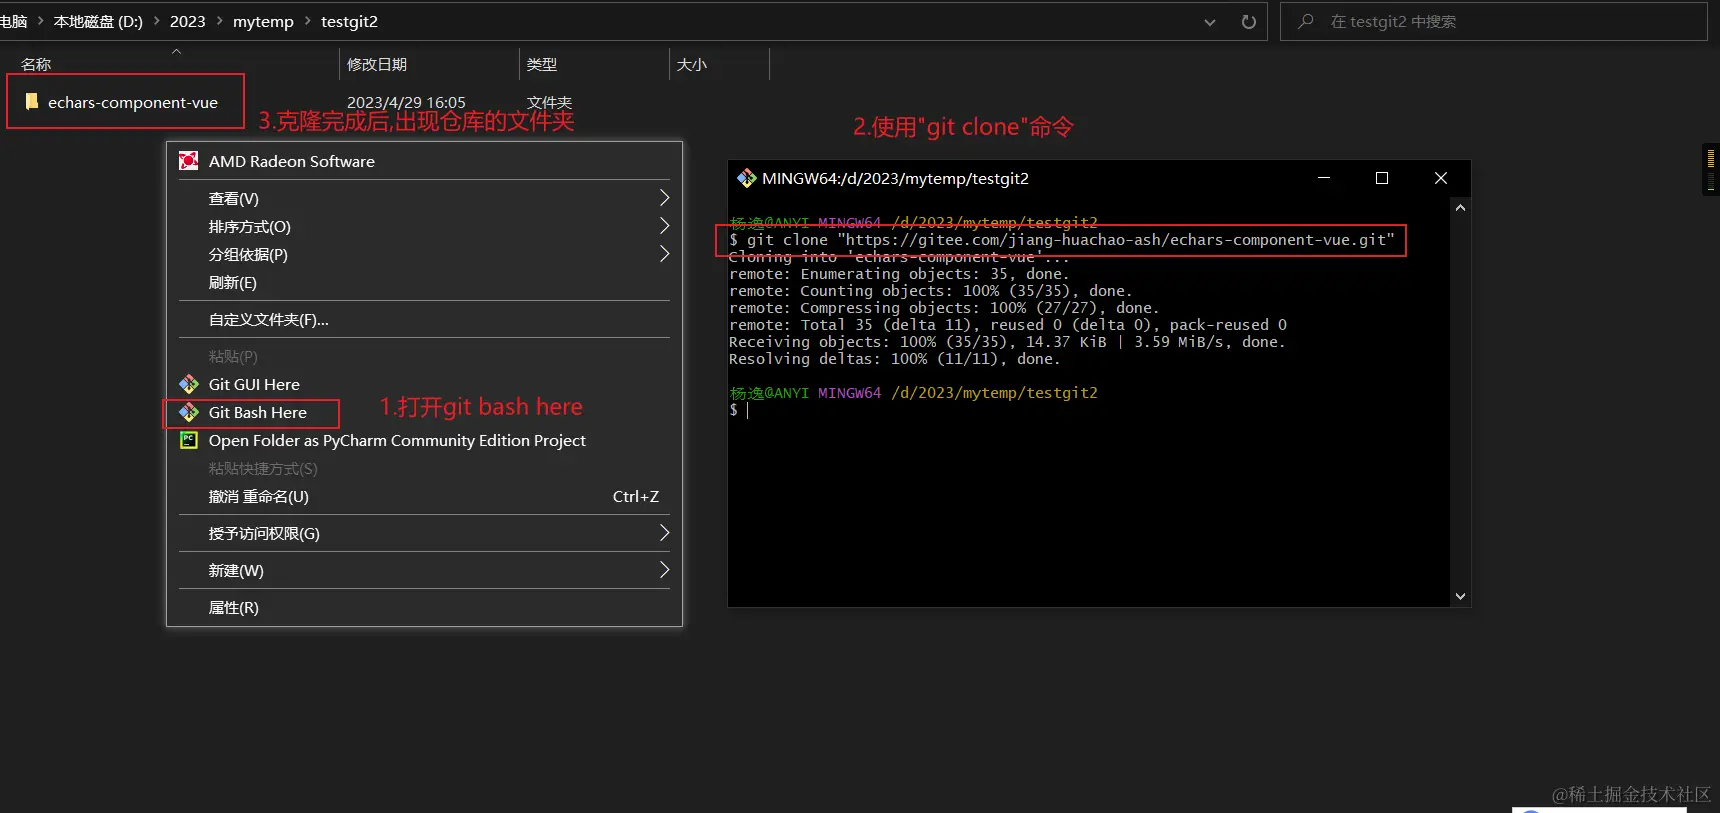Maximize the MINGW64 terminal window
This screenshot has height=813, width=1720.
pos(1382,178)
